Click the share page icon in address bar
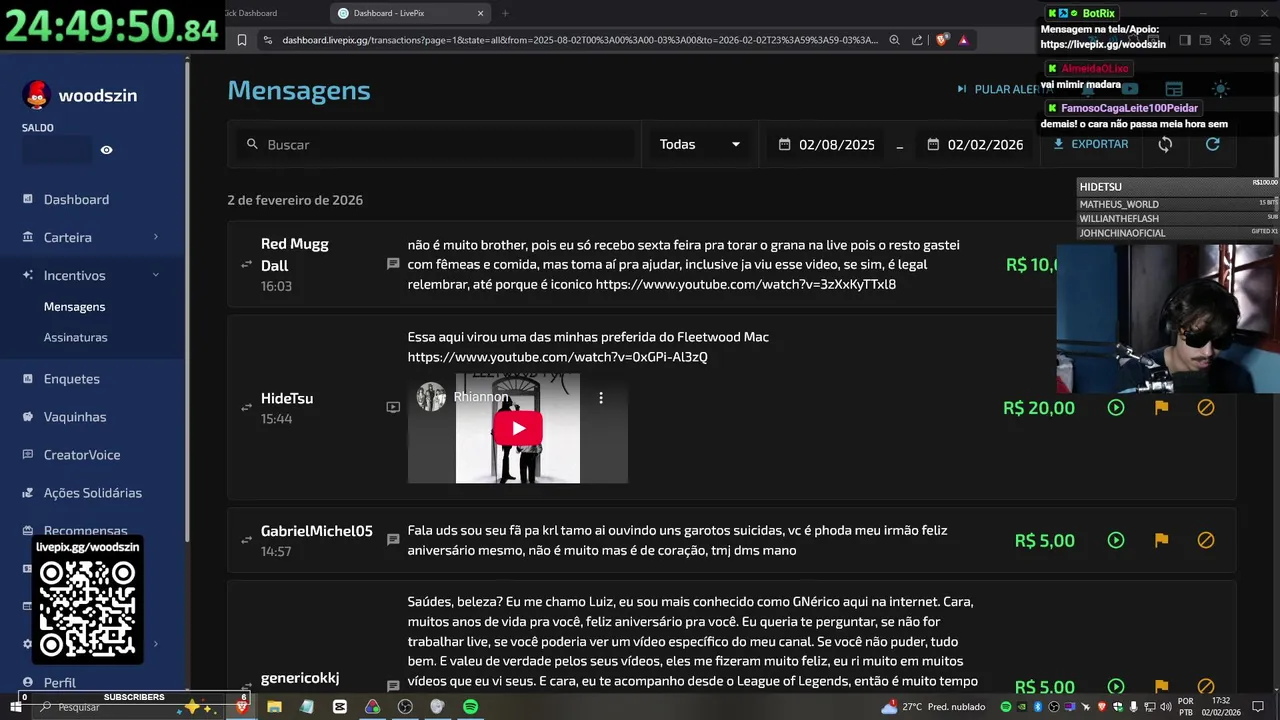The height and width of the screenshot is (720, 1280). click(x=917, y=40)
